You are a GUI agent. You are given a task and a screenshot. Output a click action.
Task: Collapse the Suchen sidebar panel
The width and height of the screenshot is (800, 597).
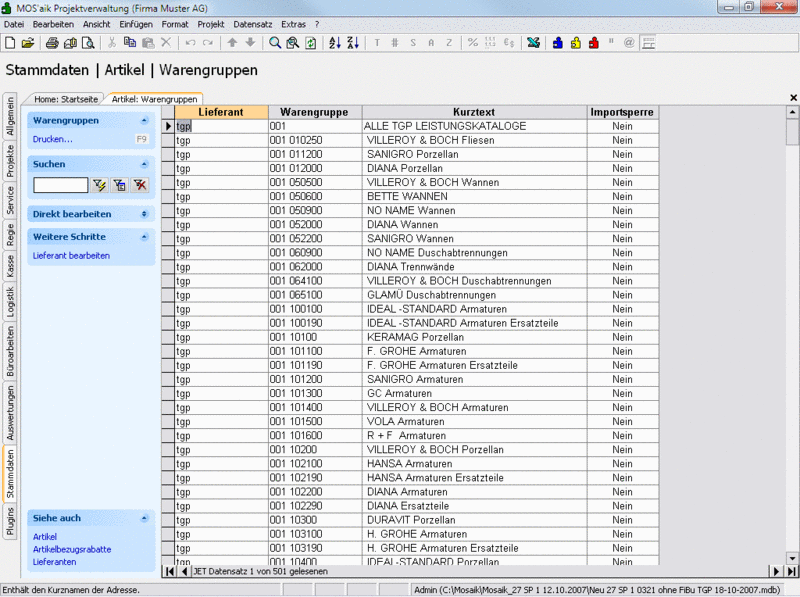click(144, 164)
